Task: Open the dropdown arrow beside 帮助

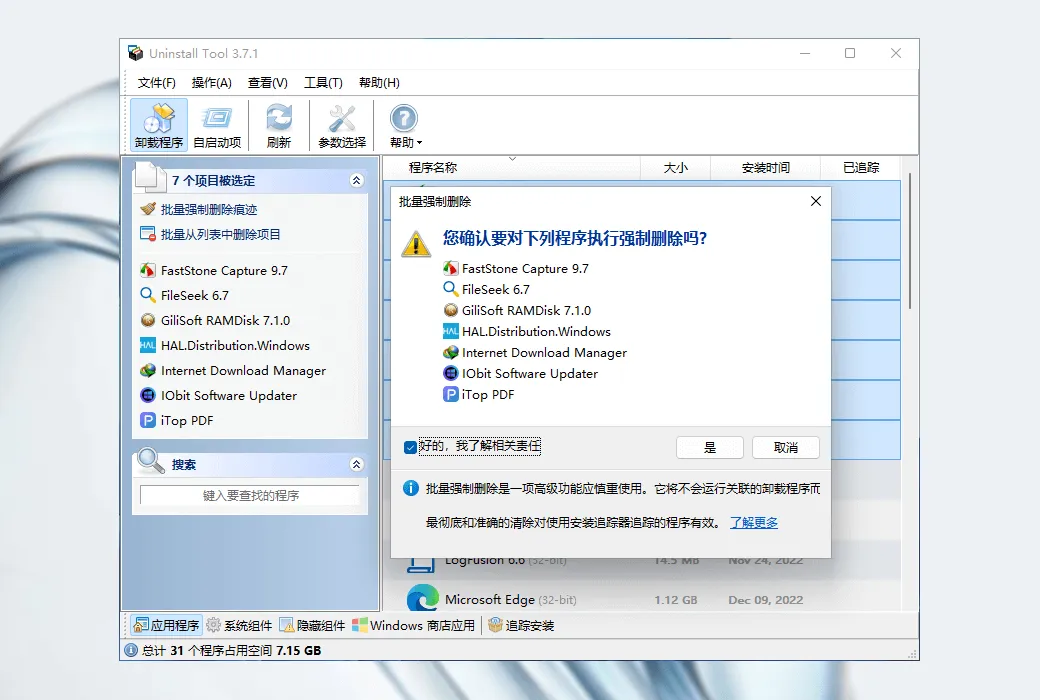Action: 419,143
